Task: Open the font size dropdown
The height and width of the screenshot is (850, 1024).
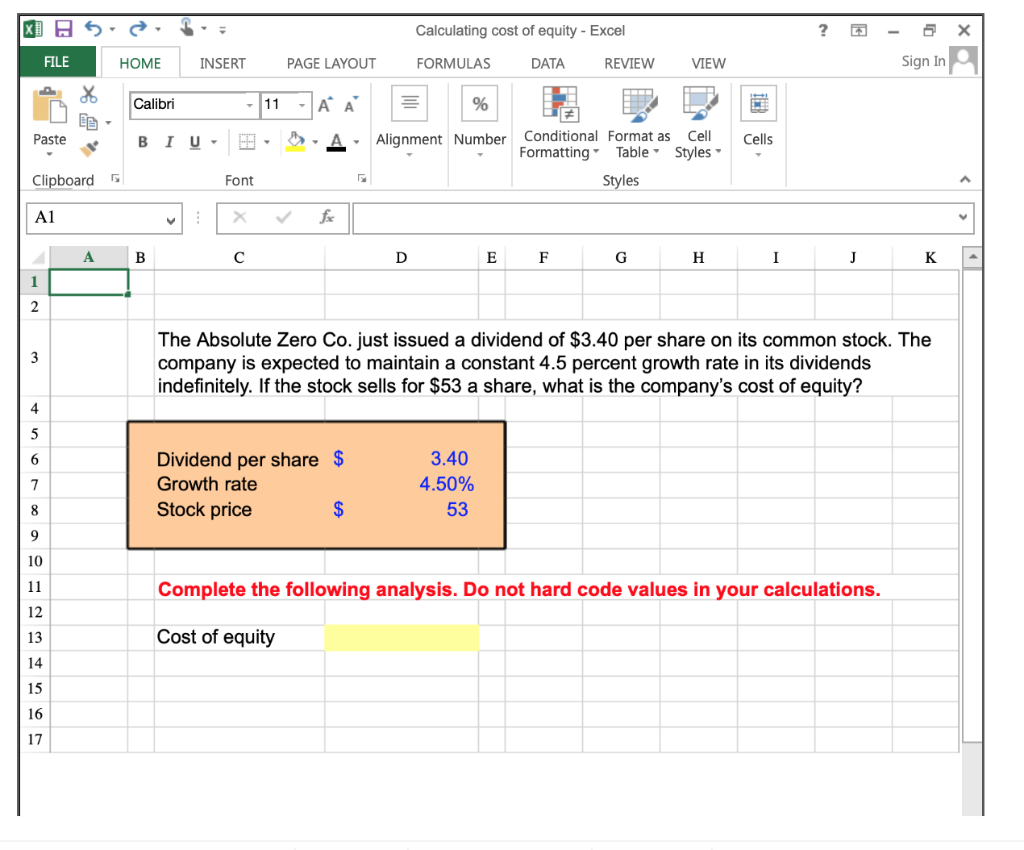Action: (299, 105)
